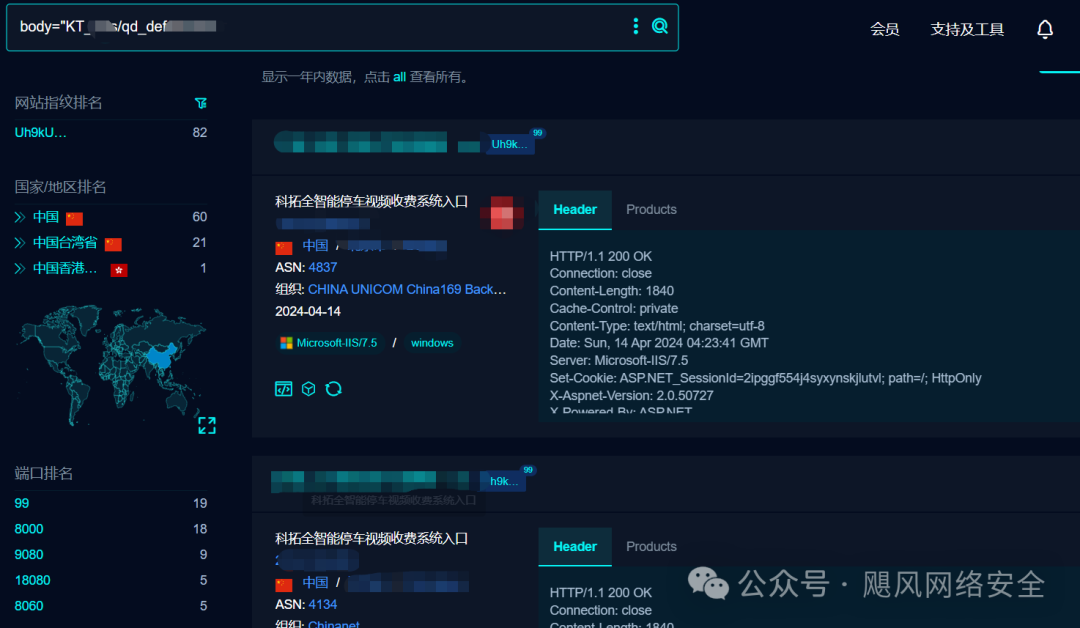Click the China flag icon in country ranking
This screenshot has width=1080, height=628.
tap(74, 218)
